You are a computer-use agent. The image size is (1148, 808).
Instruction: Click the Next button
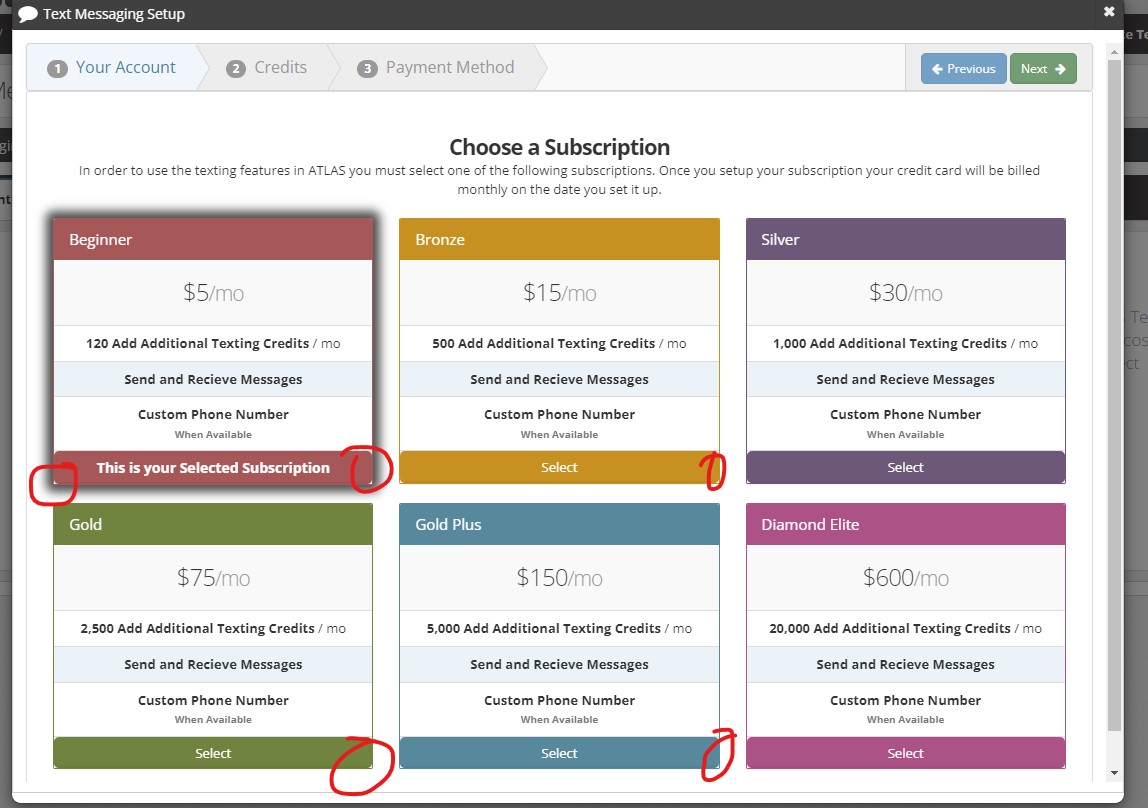(x=1043, y=69)
